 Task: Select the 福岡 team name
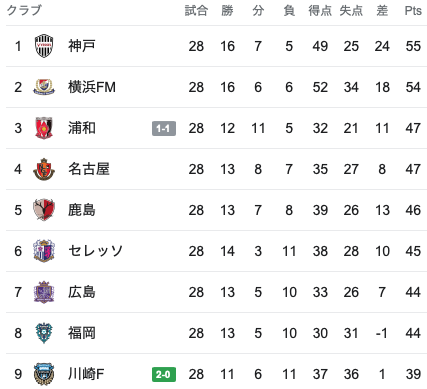(x=82, y=333)
